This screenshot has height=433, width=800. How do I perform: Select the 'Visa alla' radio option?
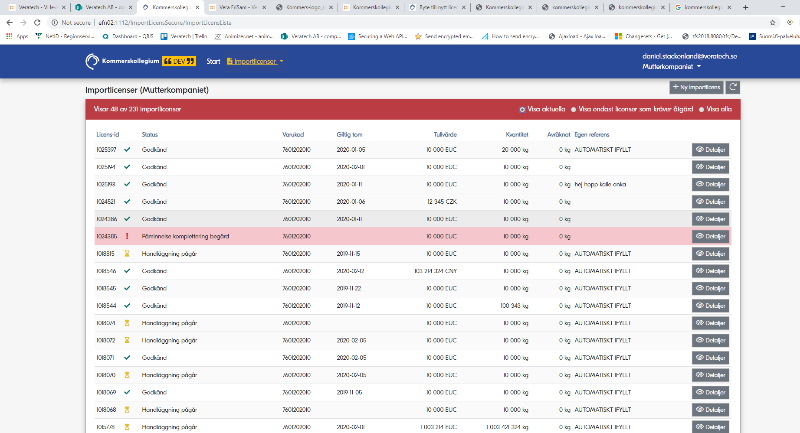click(702, 110)
